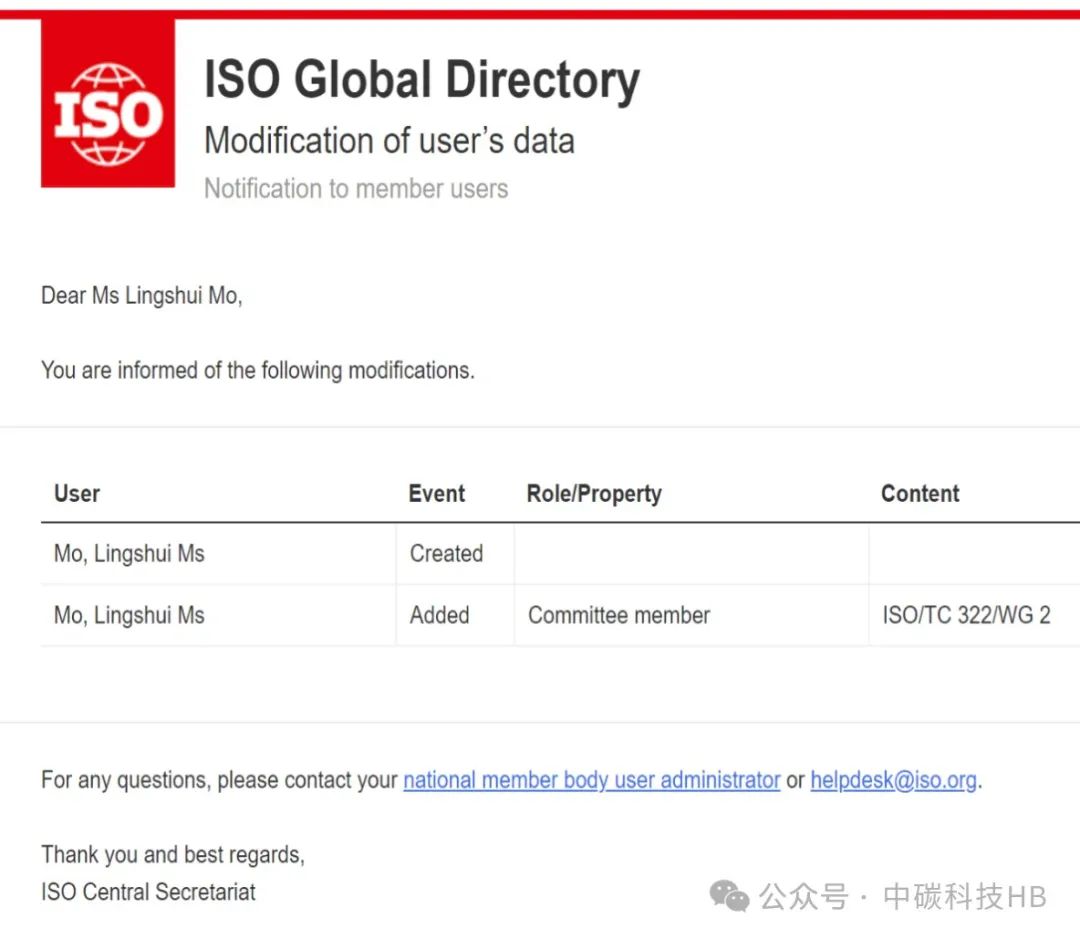Click the informed of following modifications sentence
1080x939 pixels.
258,371
